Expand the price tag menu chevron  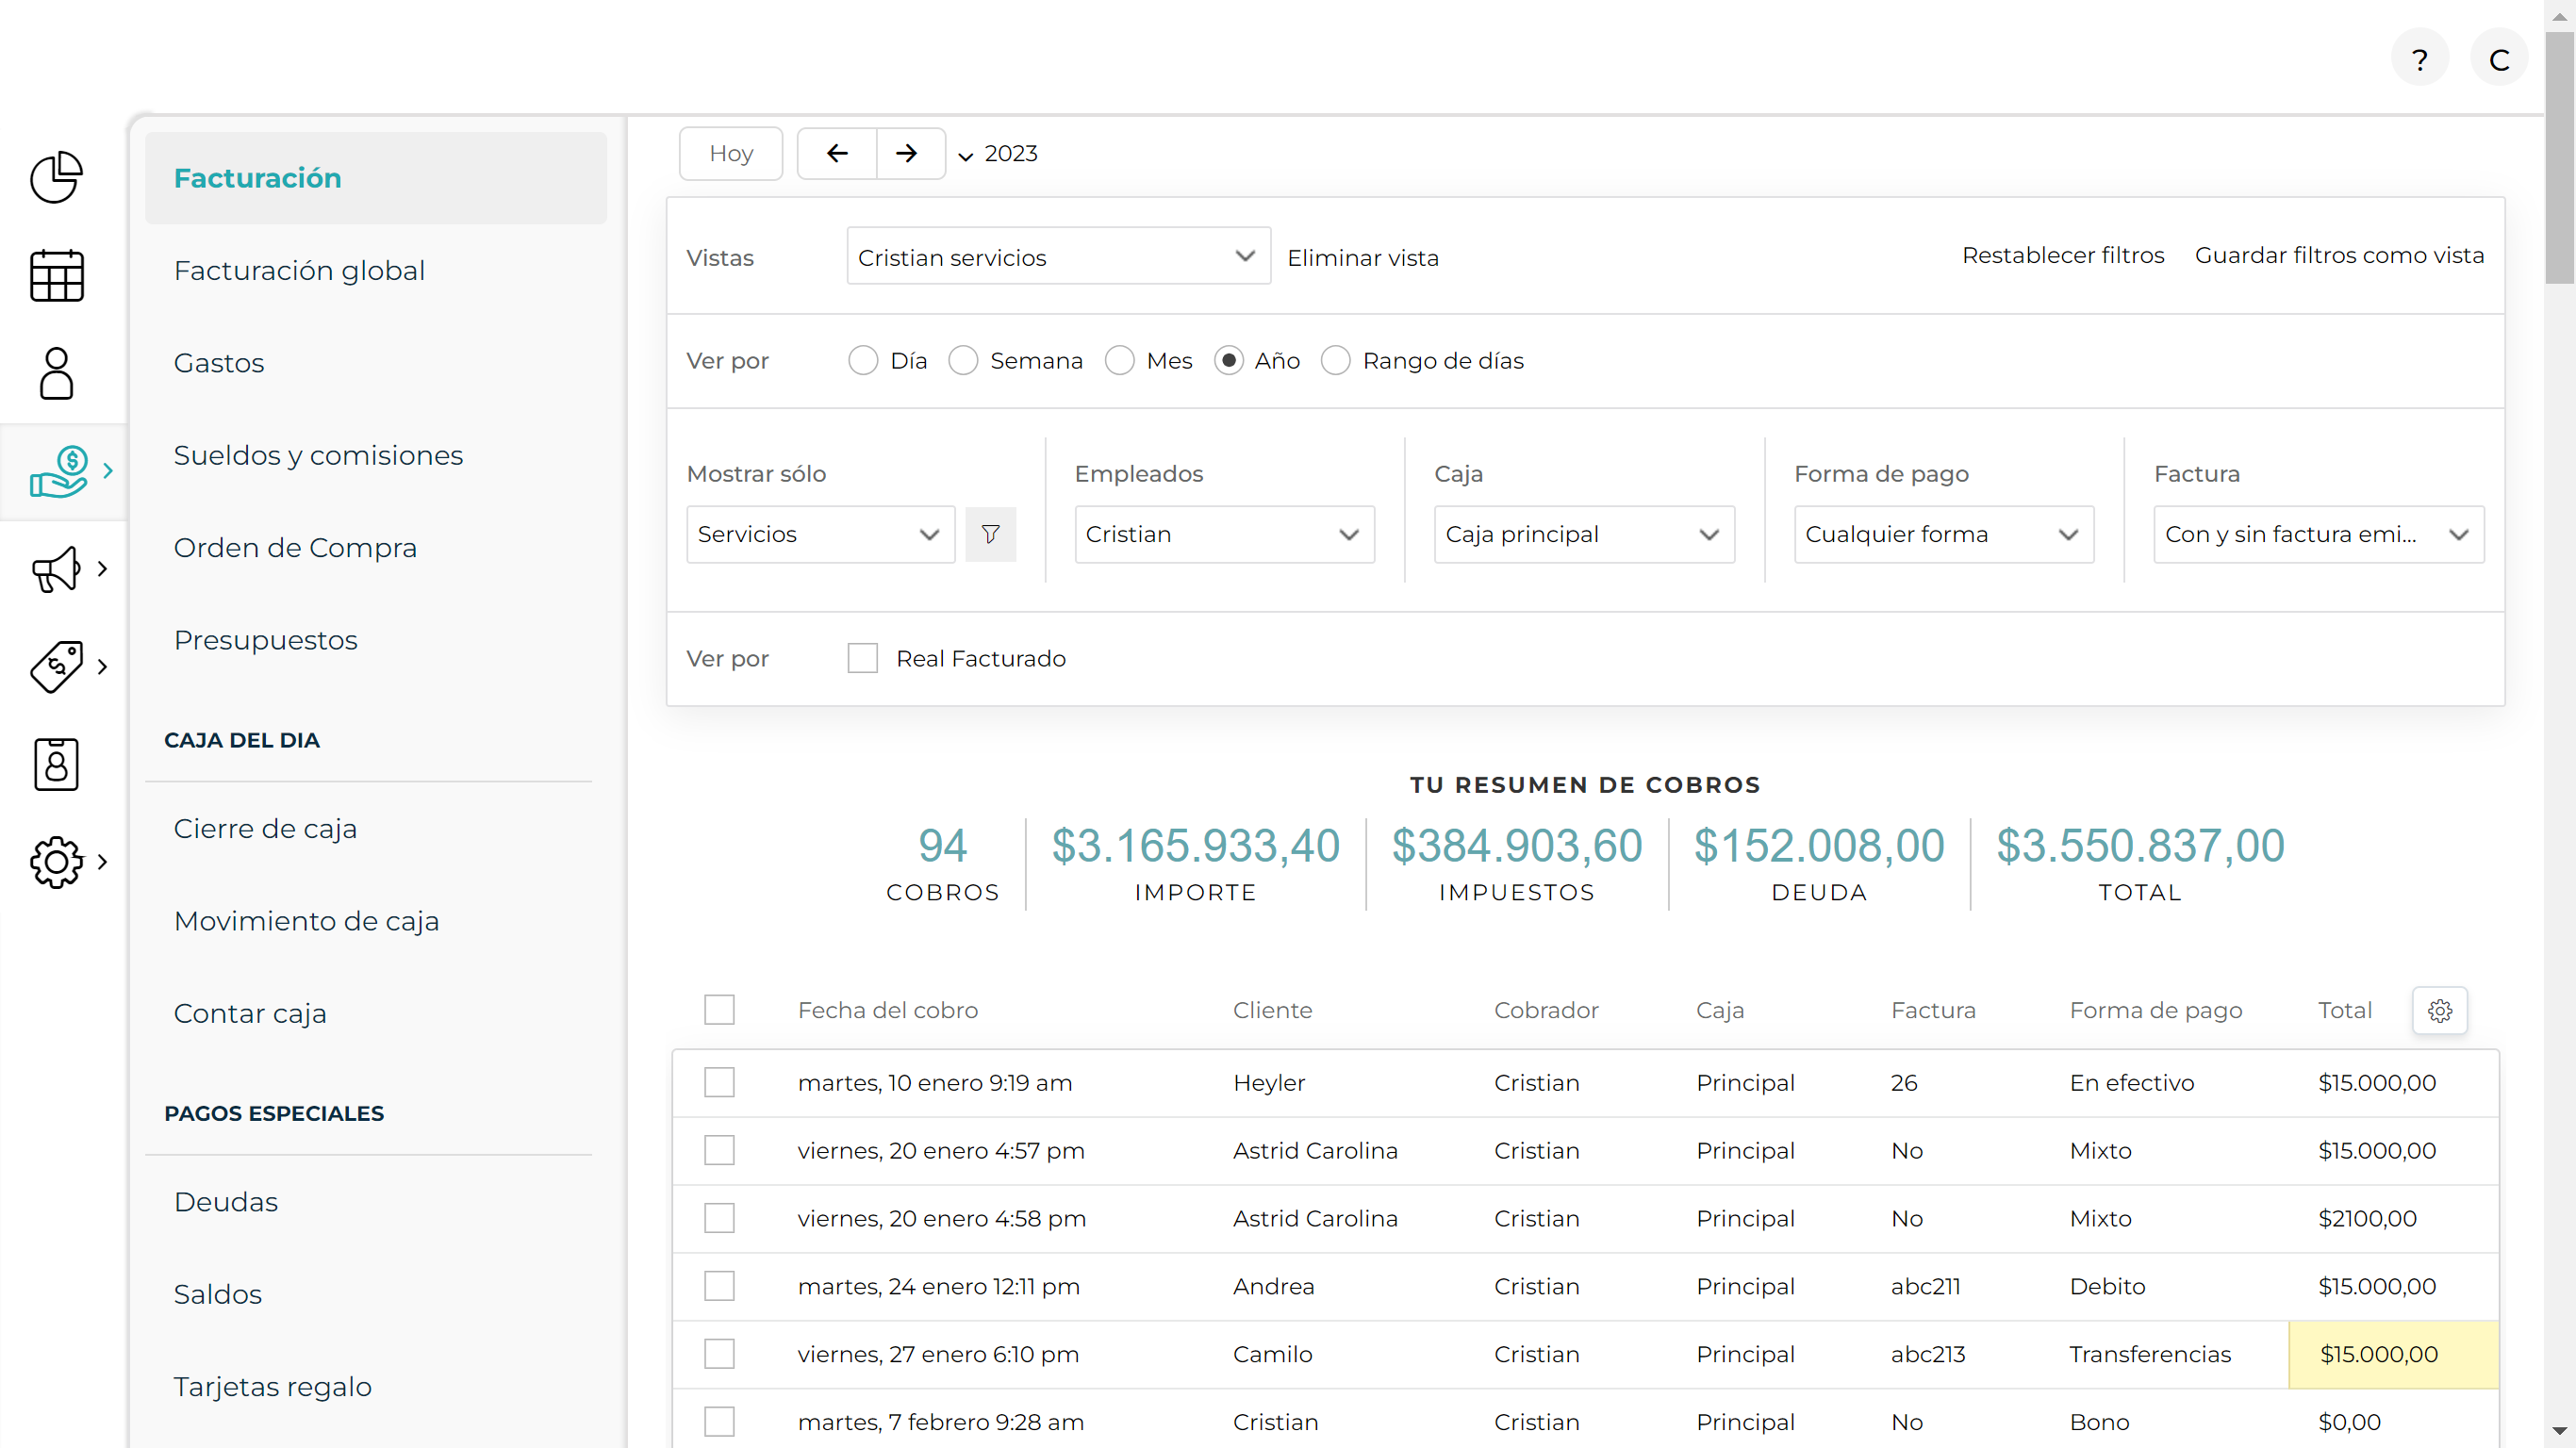click(102, 666)
